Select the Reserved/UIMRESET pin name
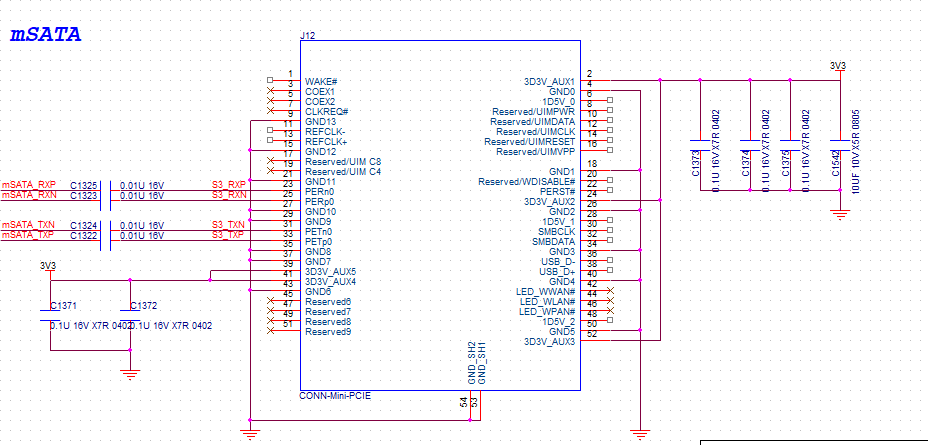 coord(530,142)
